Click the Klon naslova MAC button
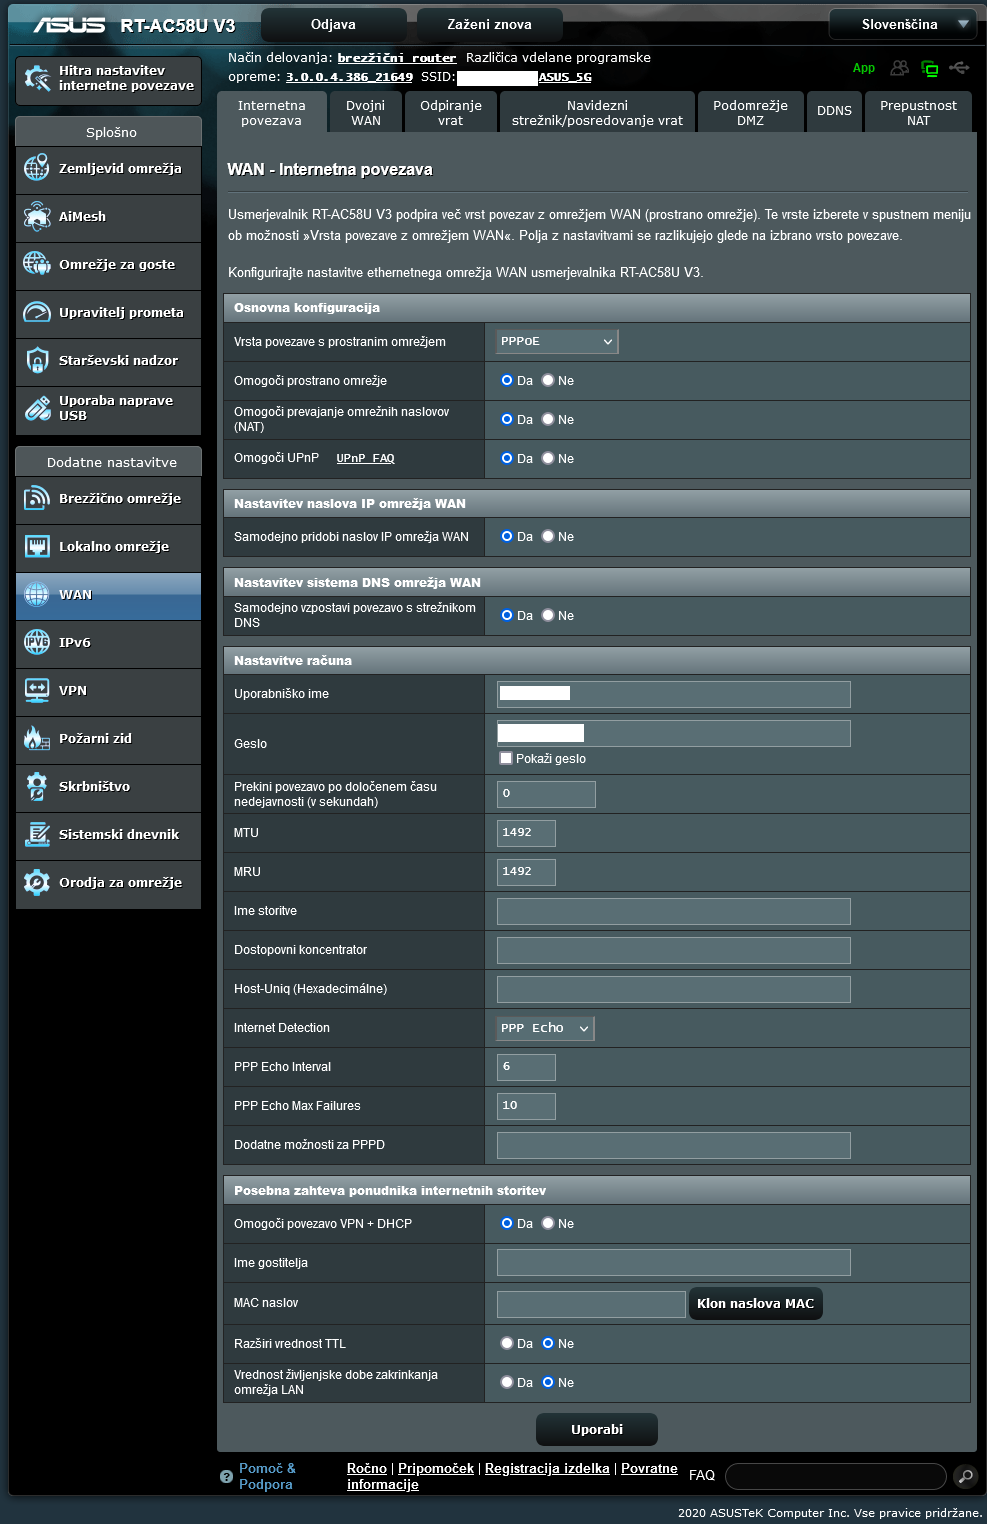The height and width of the screenshot is (1524, 987). (755, 1304)
